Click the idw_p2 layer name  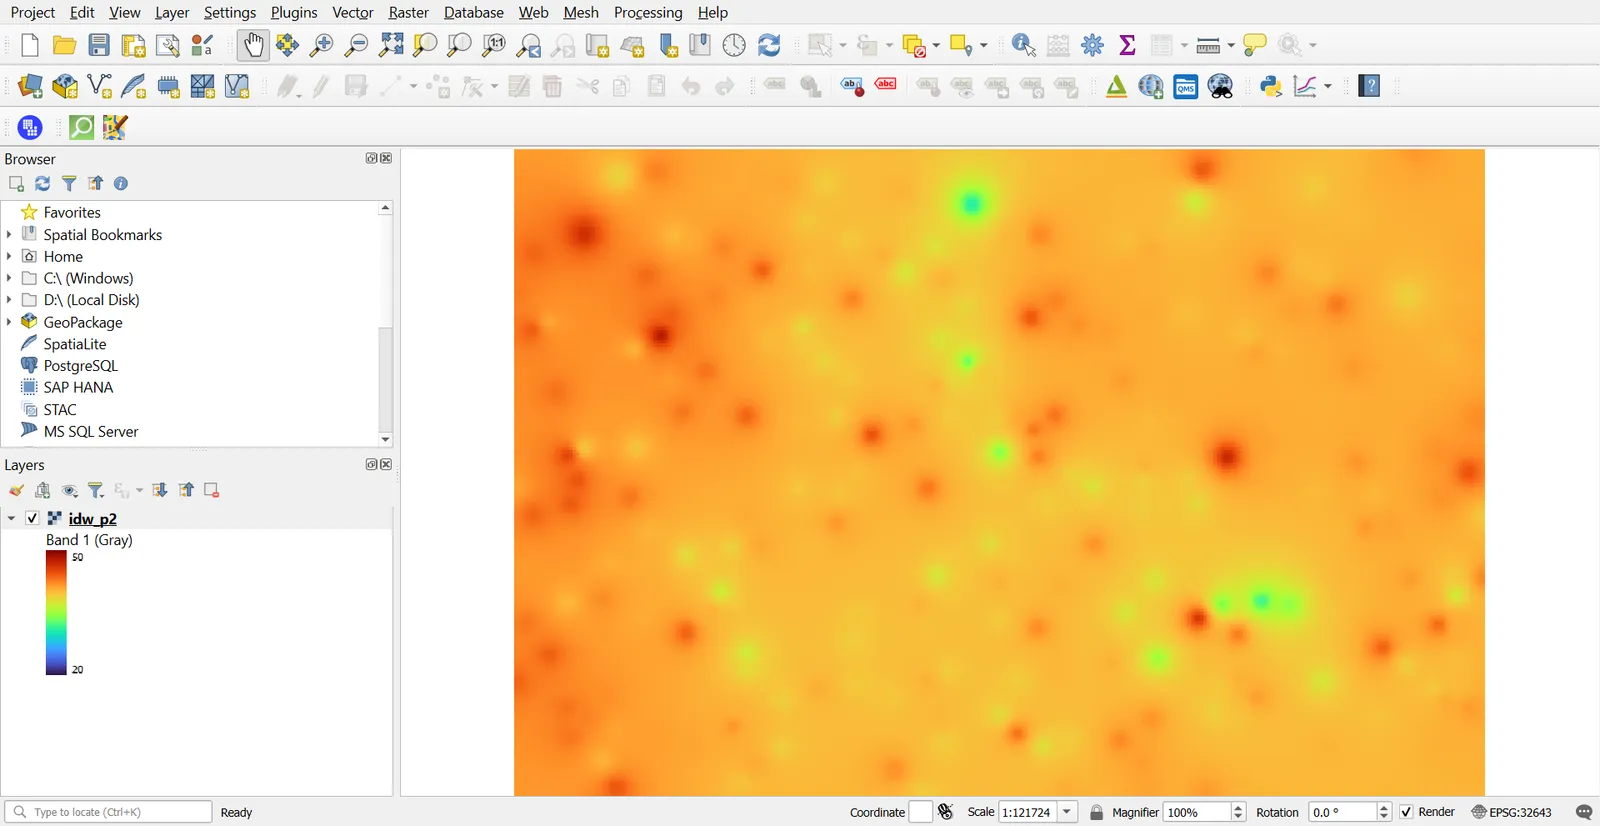(92, 519)
